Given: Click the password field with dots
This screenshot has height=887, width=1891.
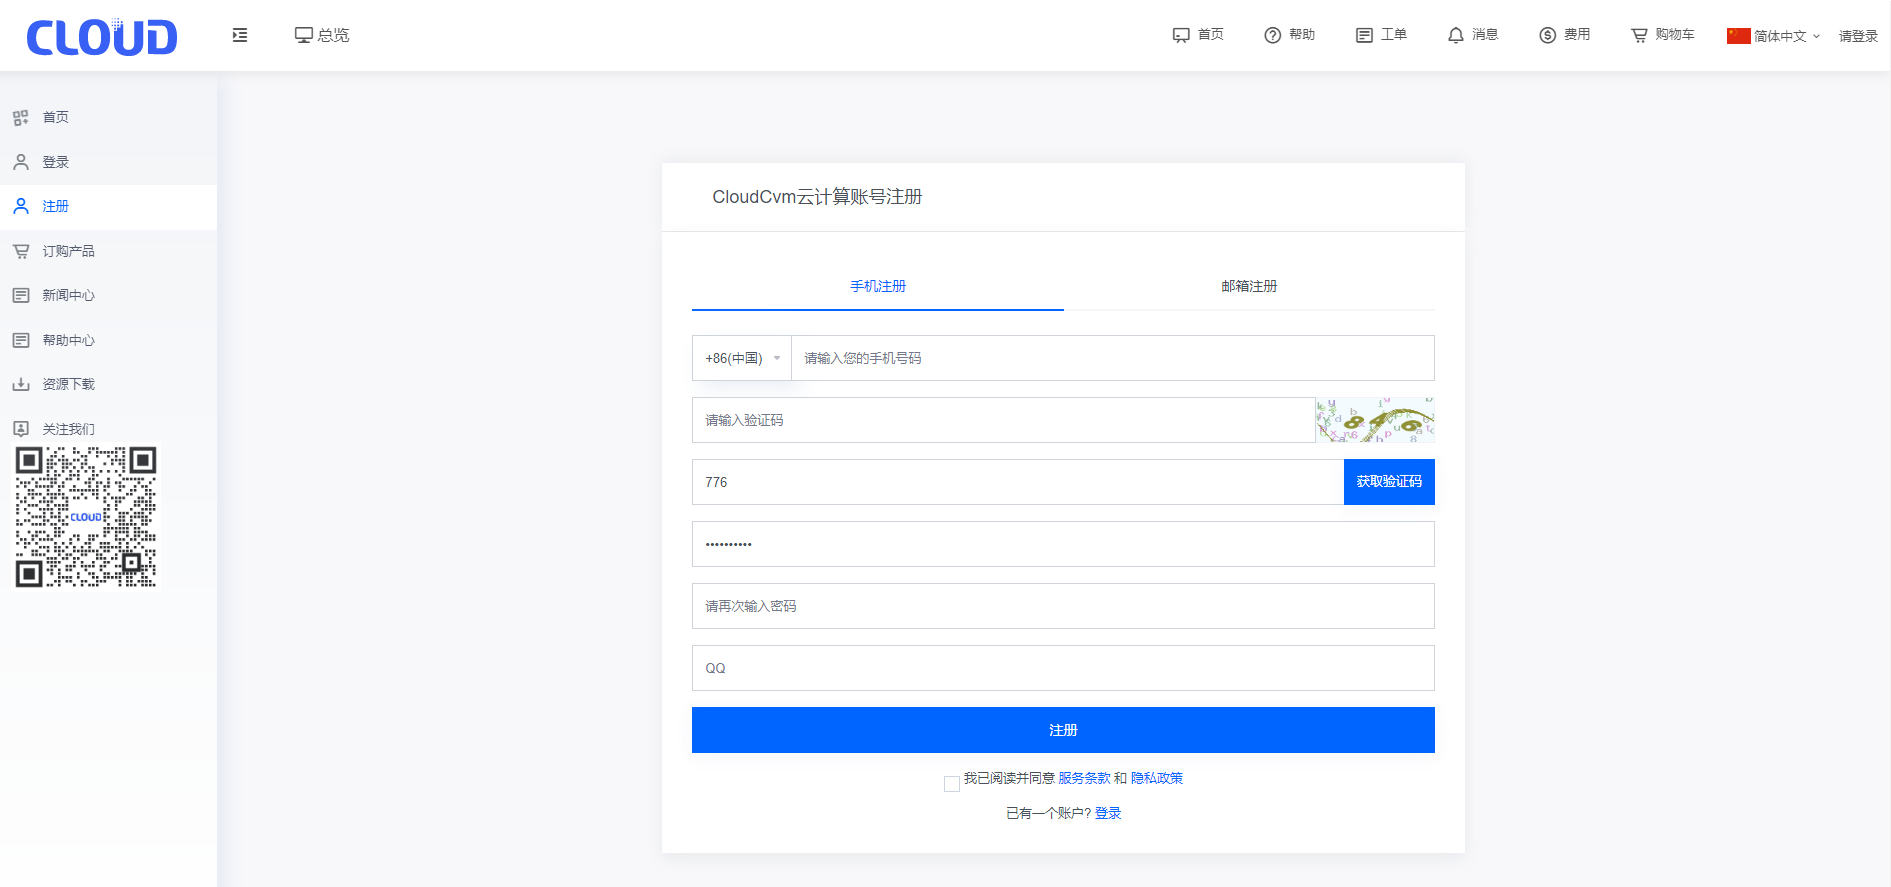Looking at the screenshot, I should (x=1063, y=544).
